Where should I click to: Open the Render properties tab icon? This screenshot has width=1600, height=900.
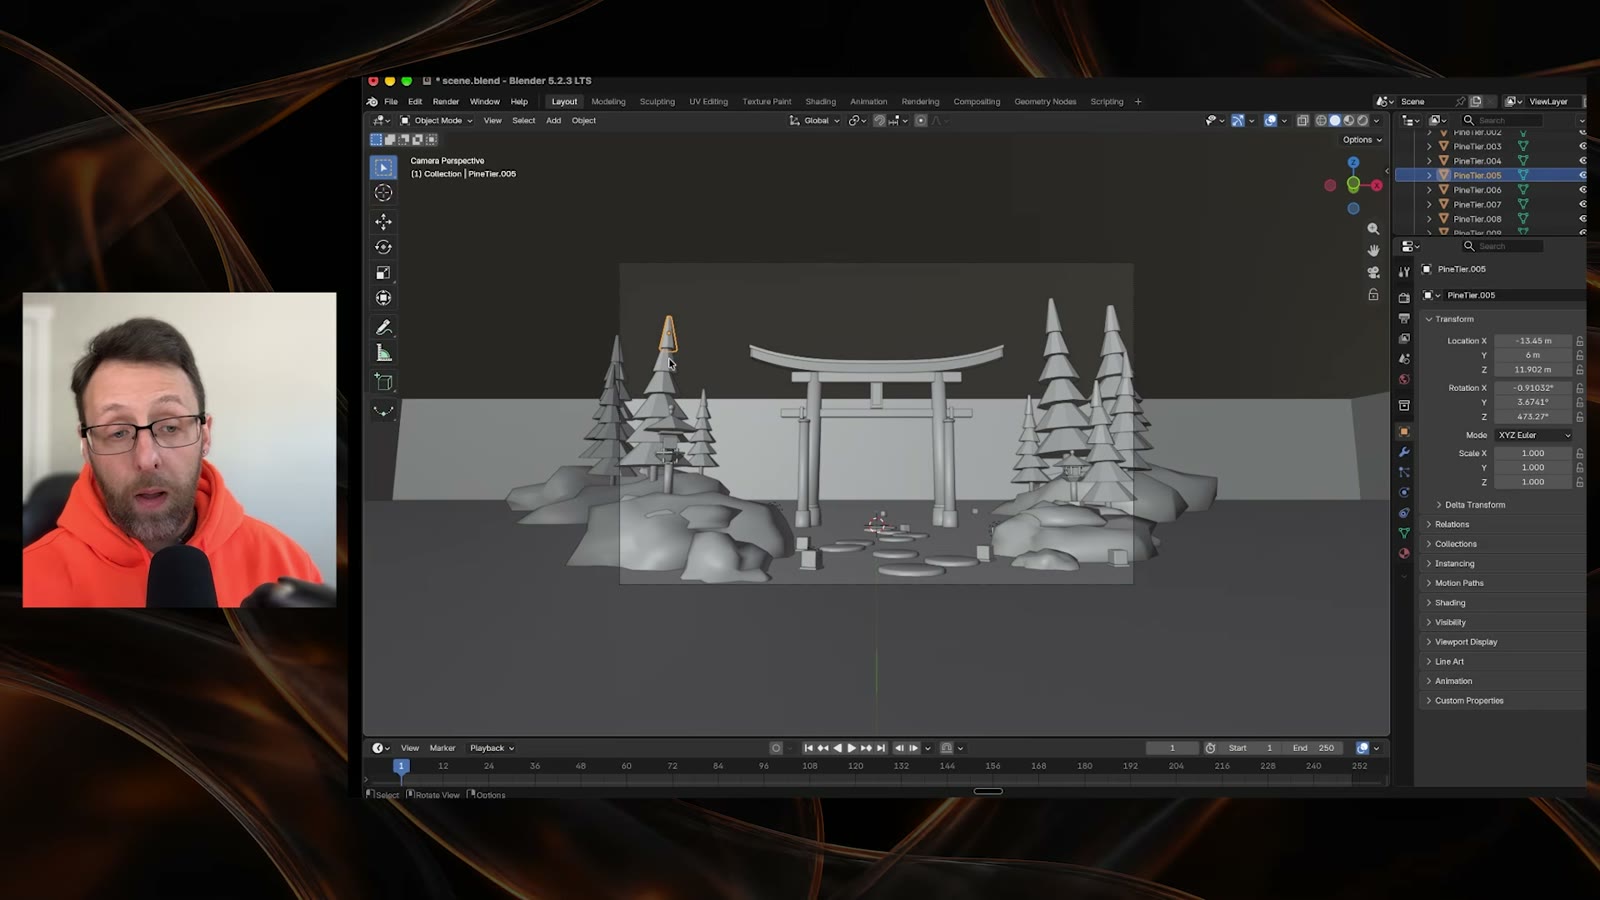click(1404, 298)
